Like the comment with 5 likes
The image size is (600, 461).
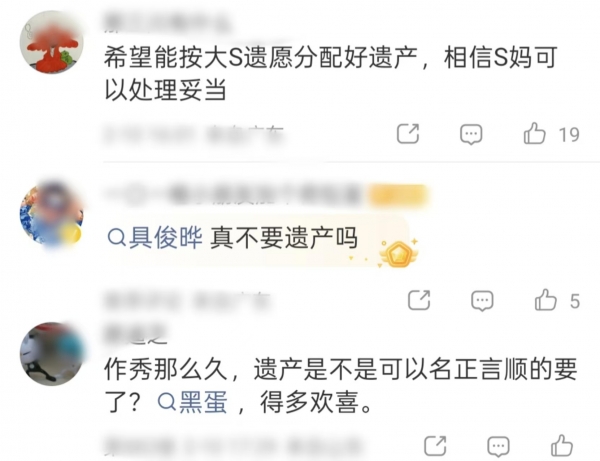(x=545, y=299)
